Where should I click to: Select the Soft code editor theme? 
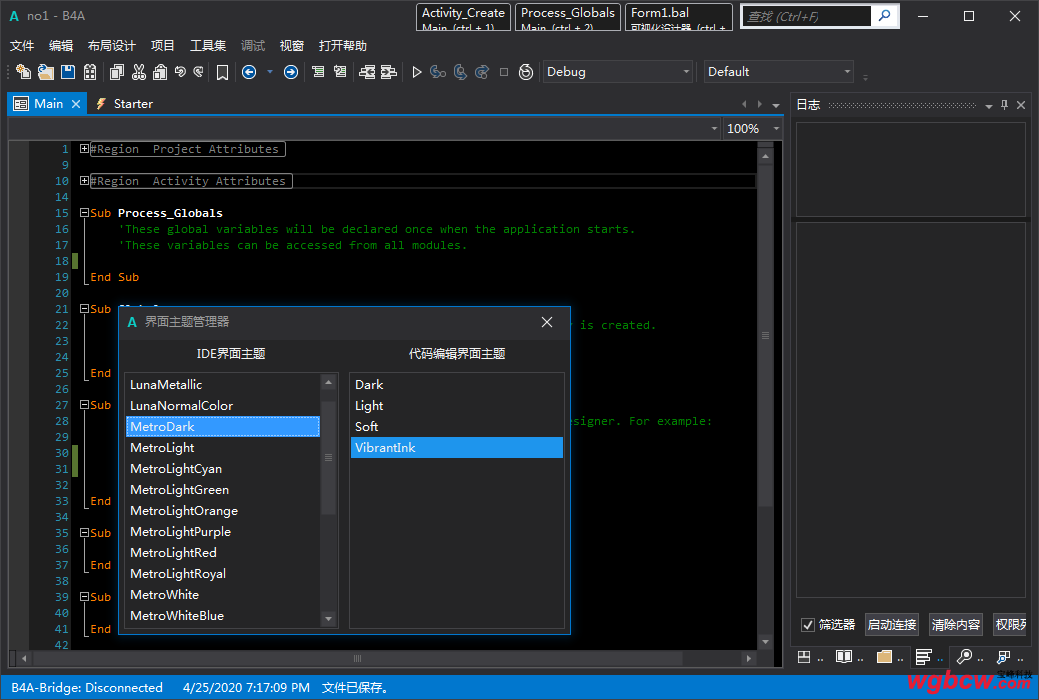pos(457,426)
